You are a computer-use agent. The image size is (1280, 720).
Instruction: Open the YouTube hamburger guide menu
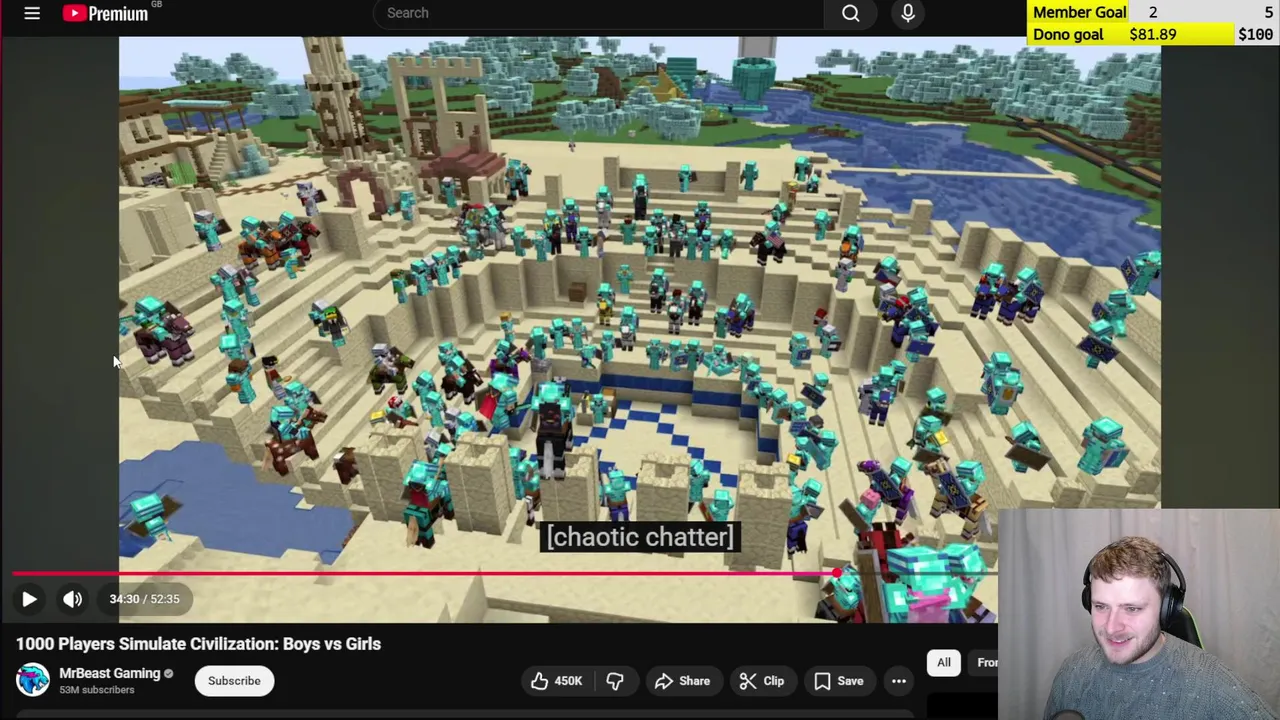pyautogui.click(x=32, y=13)
